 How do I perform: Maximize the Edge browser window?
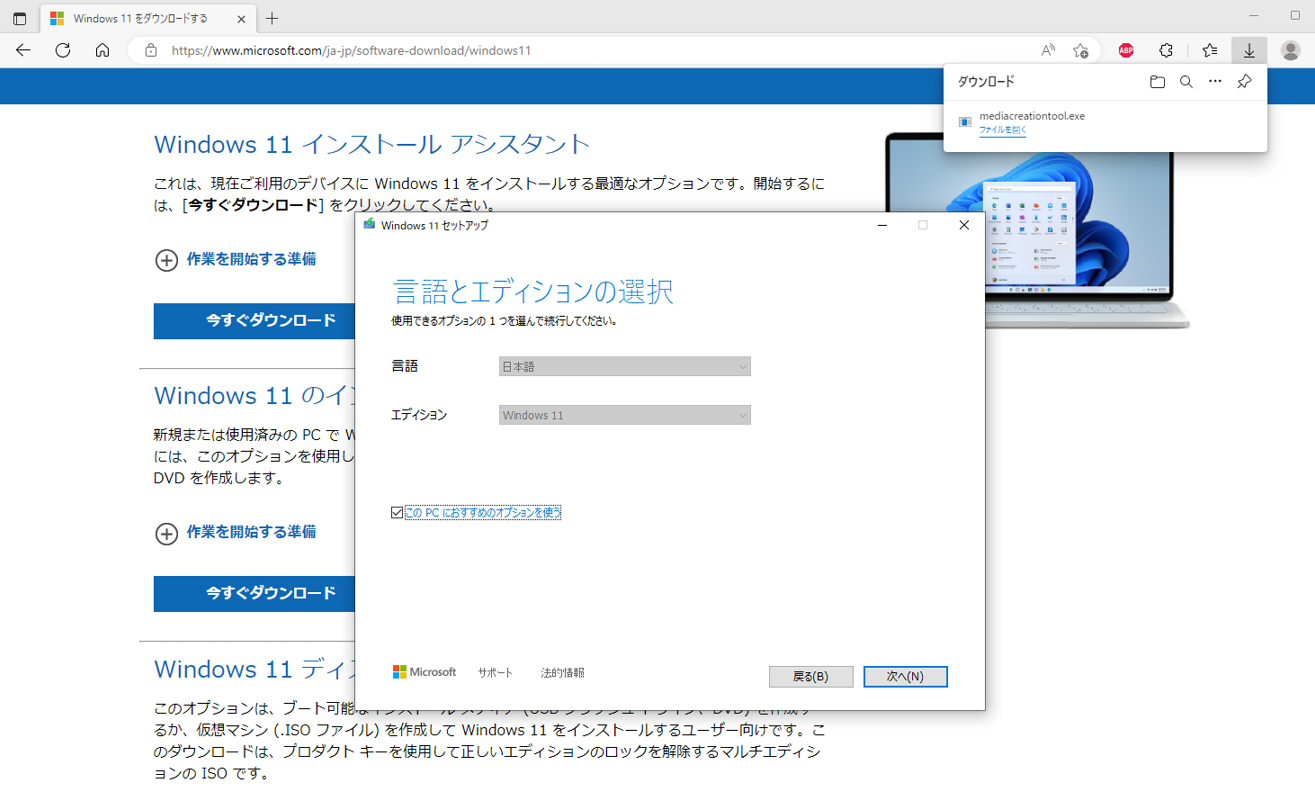point(1296,16)
